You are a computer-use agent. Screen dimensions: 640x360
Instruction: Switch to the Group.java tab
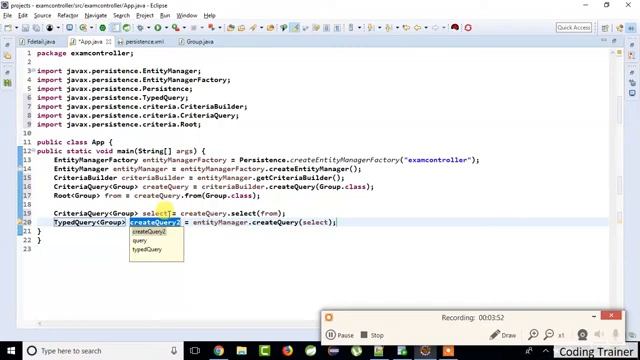click(x=196, y=42)
